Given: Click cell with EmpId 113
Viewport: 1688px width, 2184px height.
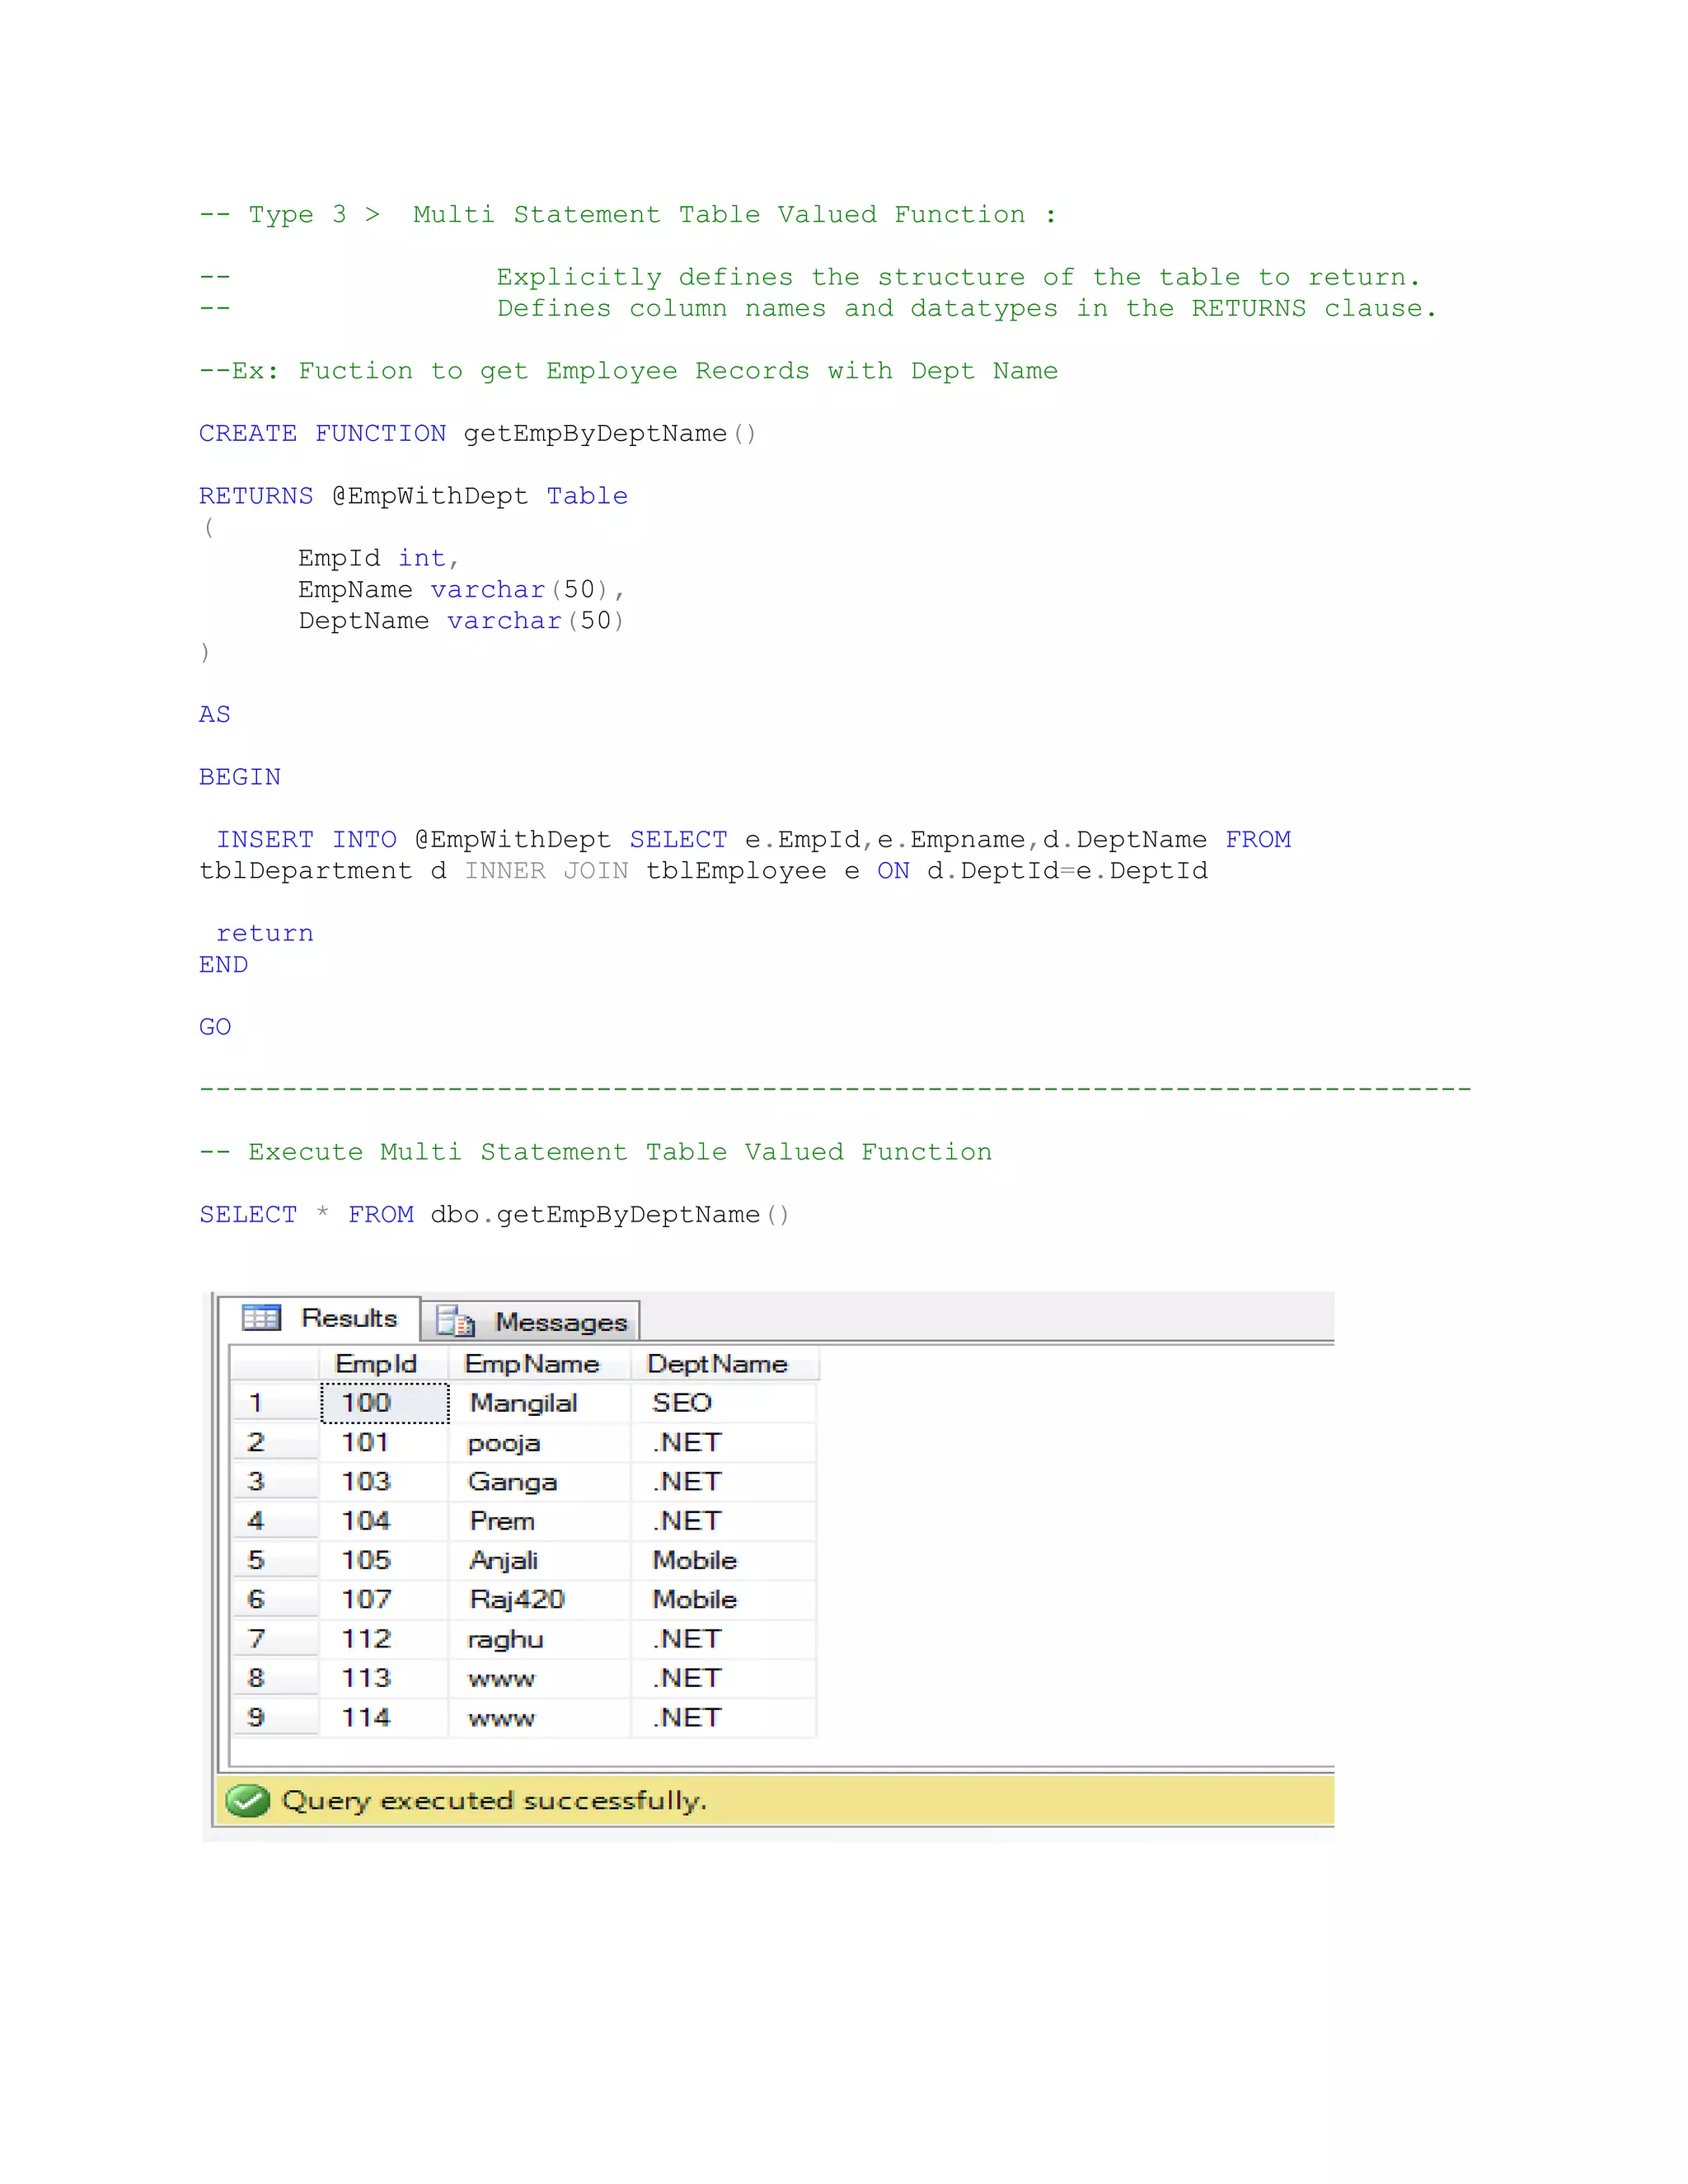Looking at the screenshot, I should [x=385, y=1678].
